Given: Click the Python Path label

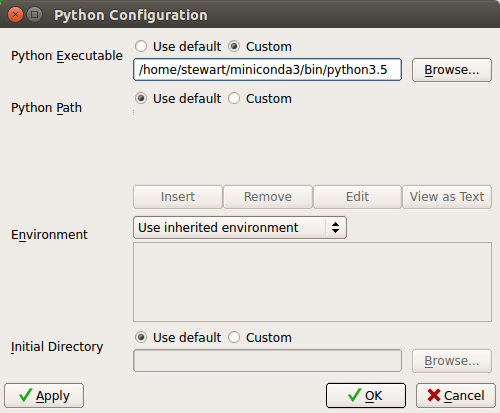Looking at the screenshot, I should coord(46,108).
